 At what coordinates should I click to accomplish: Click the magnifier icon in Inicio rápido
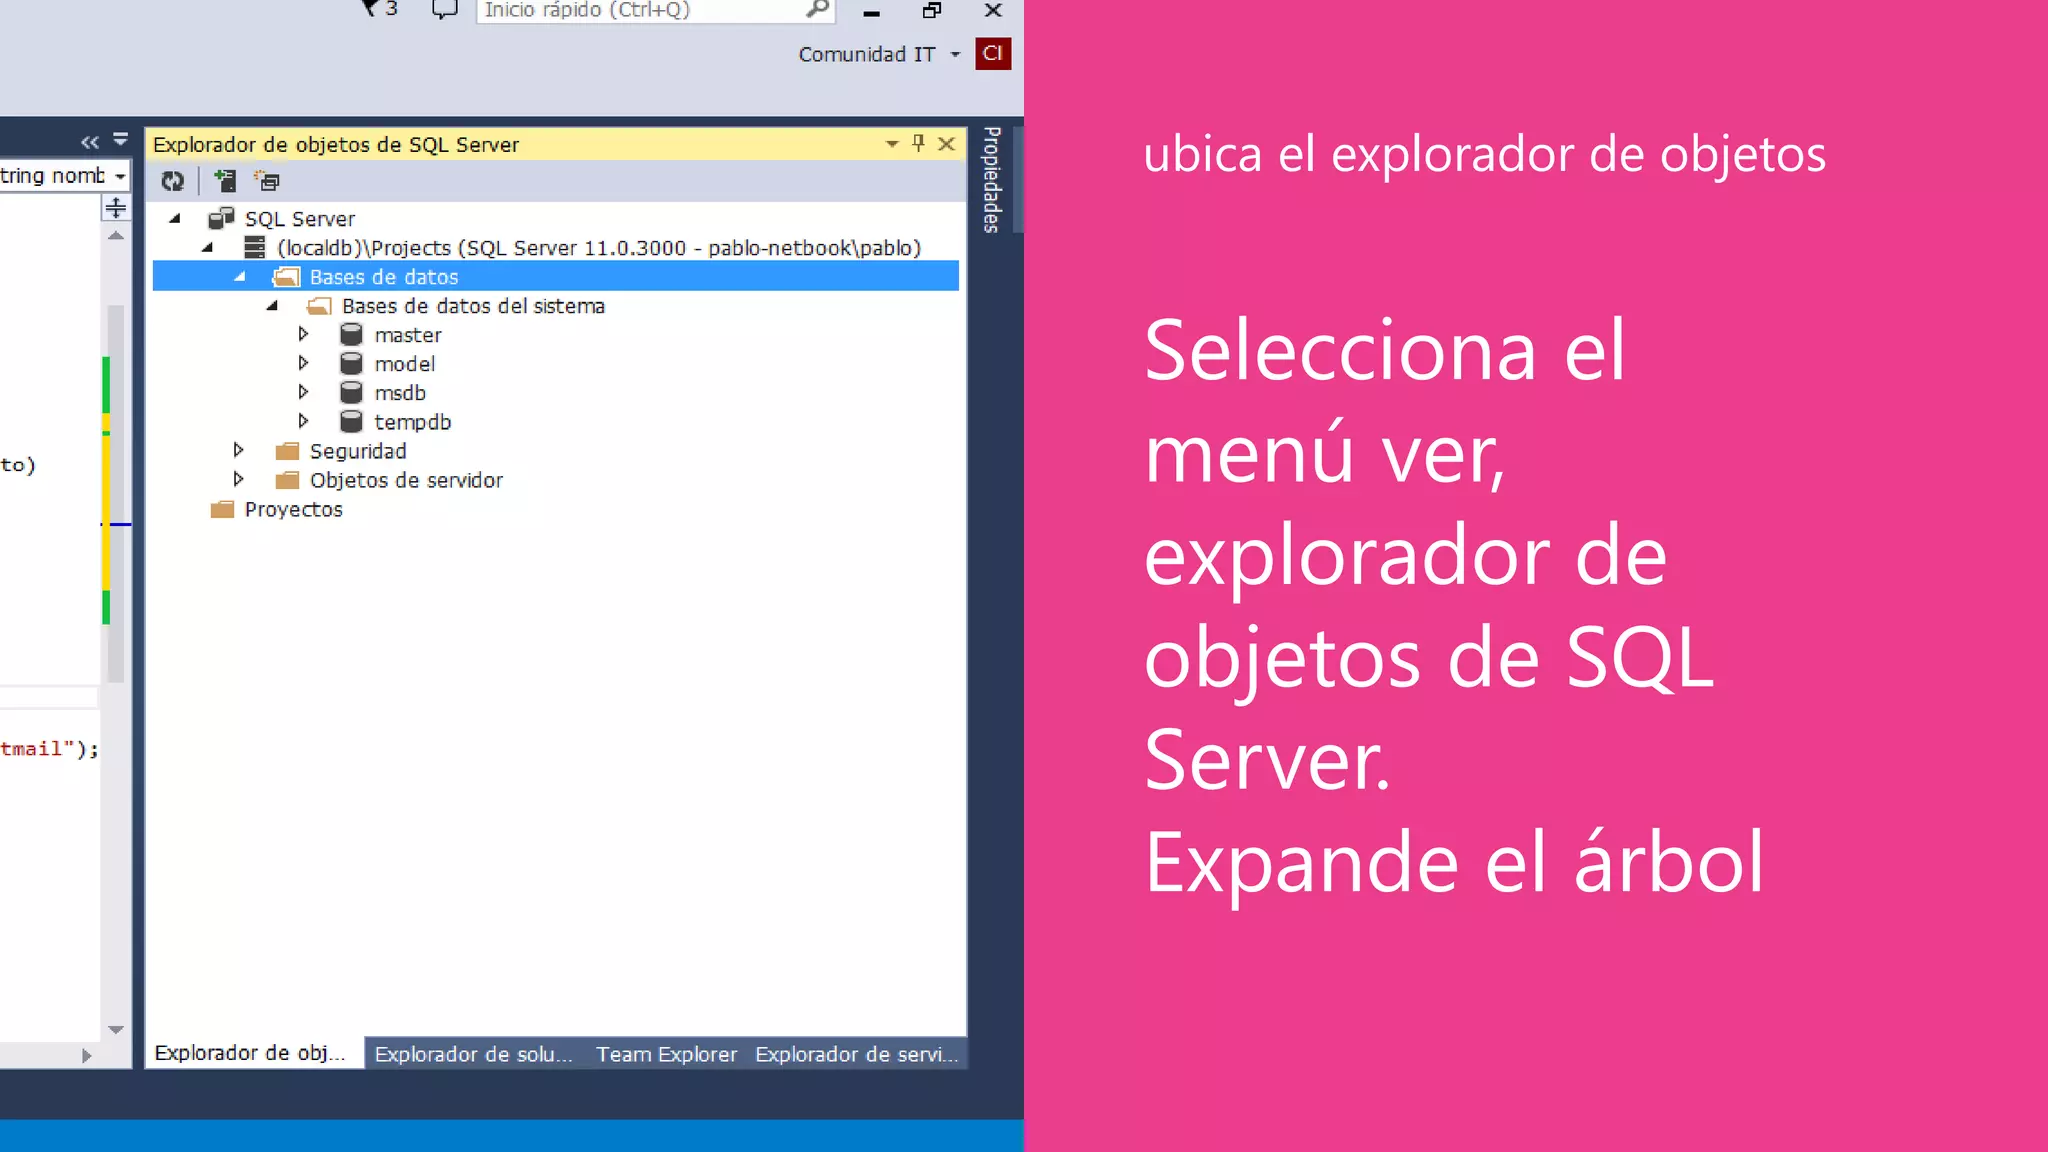click(x=817, y=10)
